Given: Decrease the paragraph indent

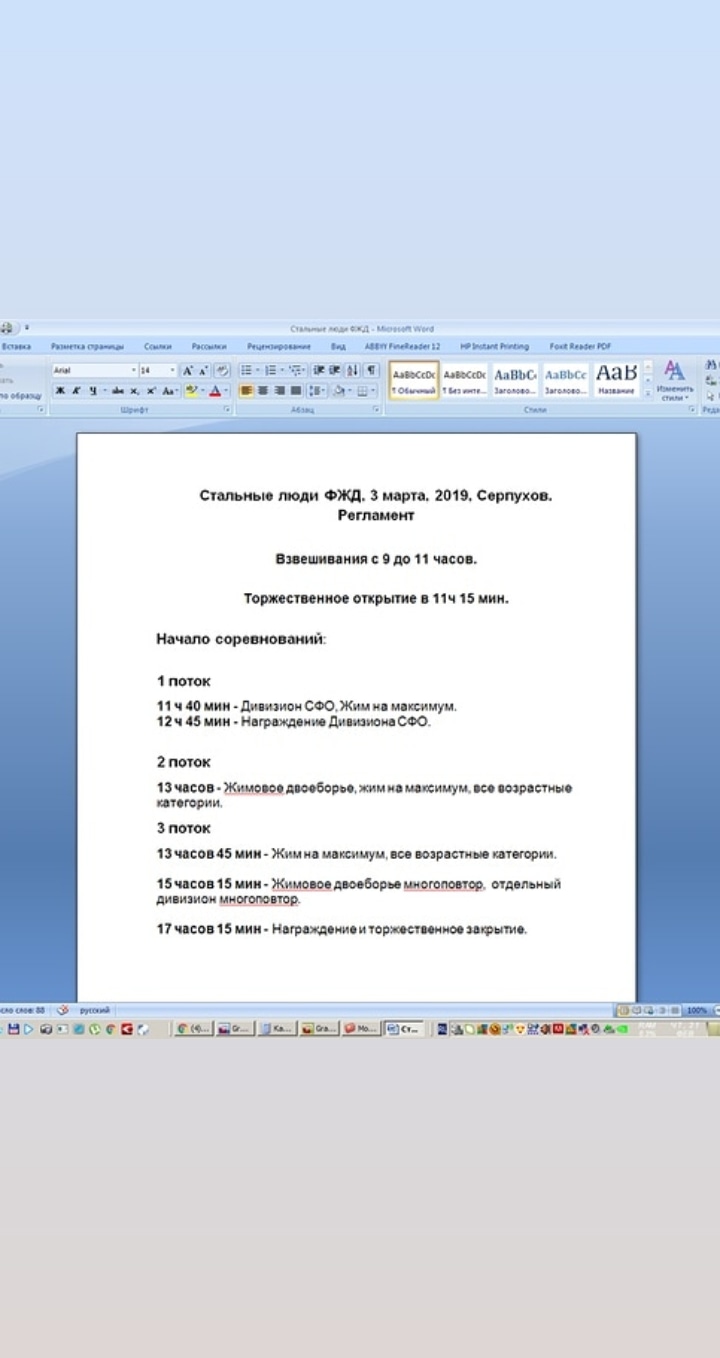Looking at the screenshot, I should tap(319, 370).
